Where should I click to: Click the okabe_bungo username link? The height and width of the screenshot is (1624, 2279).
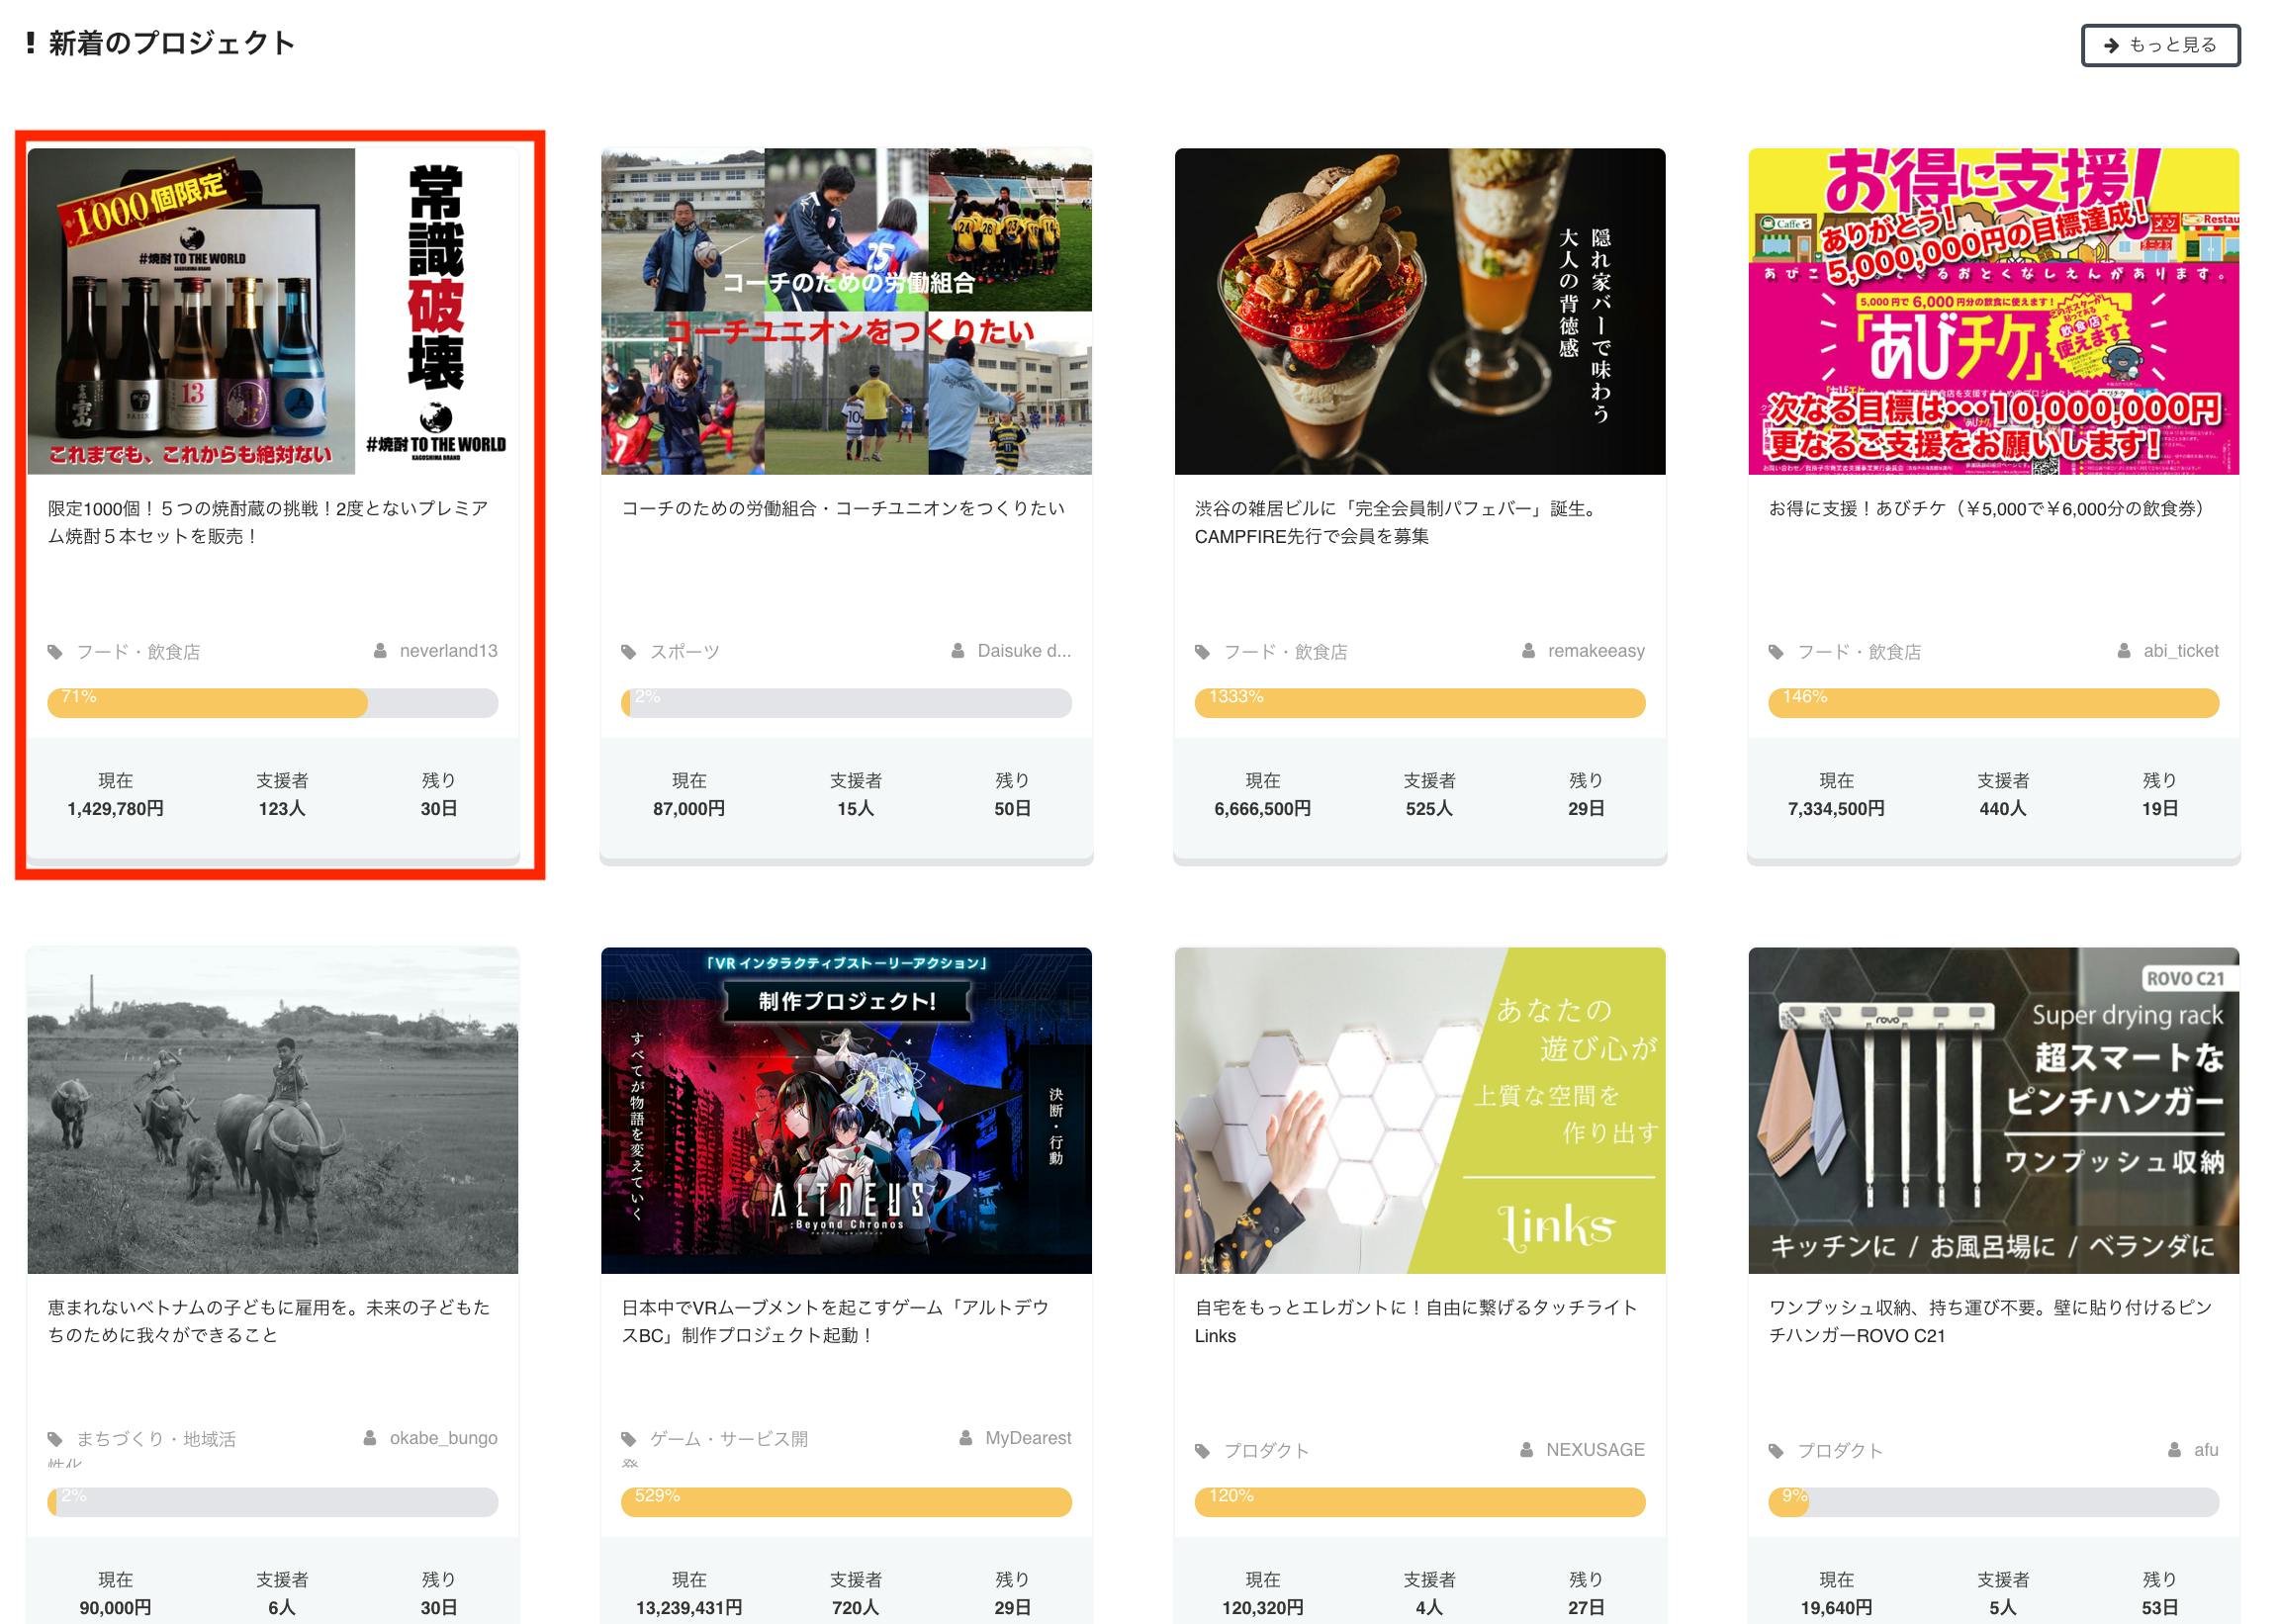(443, 1438)
